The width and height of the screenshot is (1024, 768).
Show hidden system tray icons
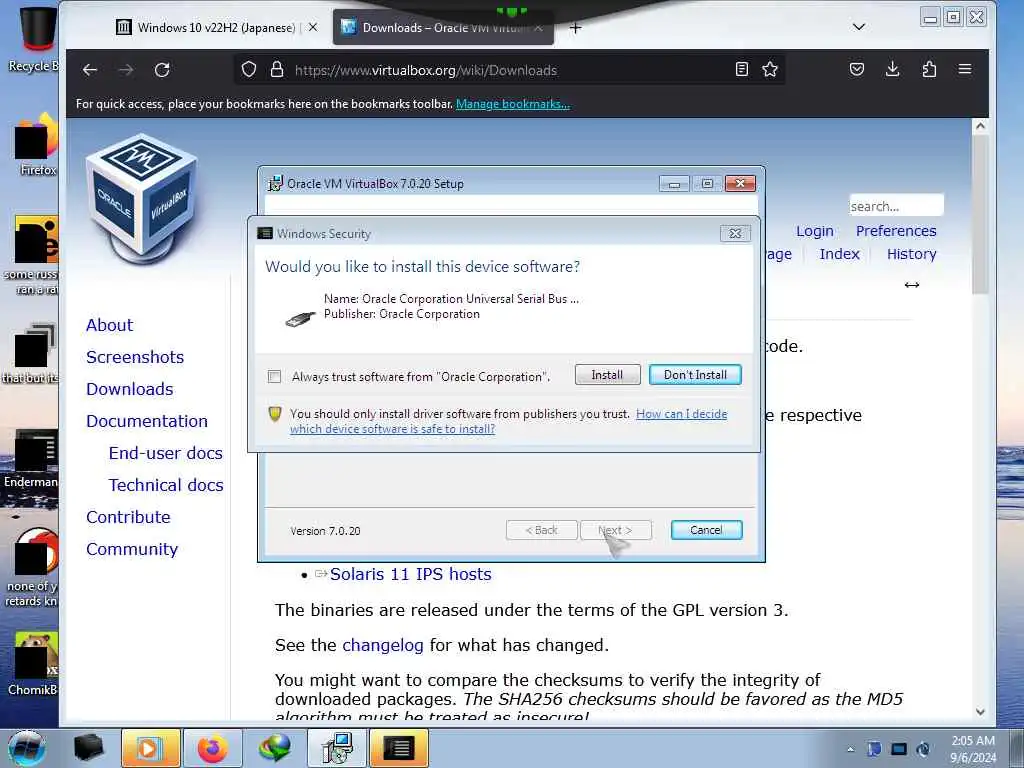850,749
